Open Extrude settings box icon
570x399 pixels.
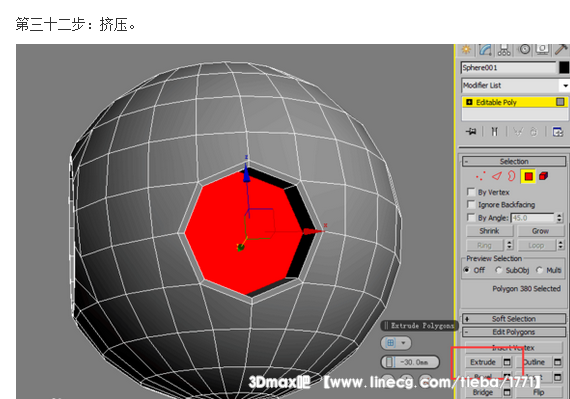click(x=507, y=362)
